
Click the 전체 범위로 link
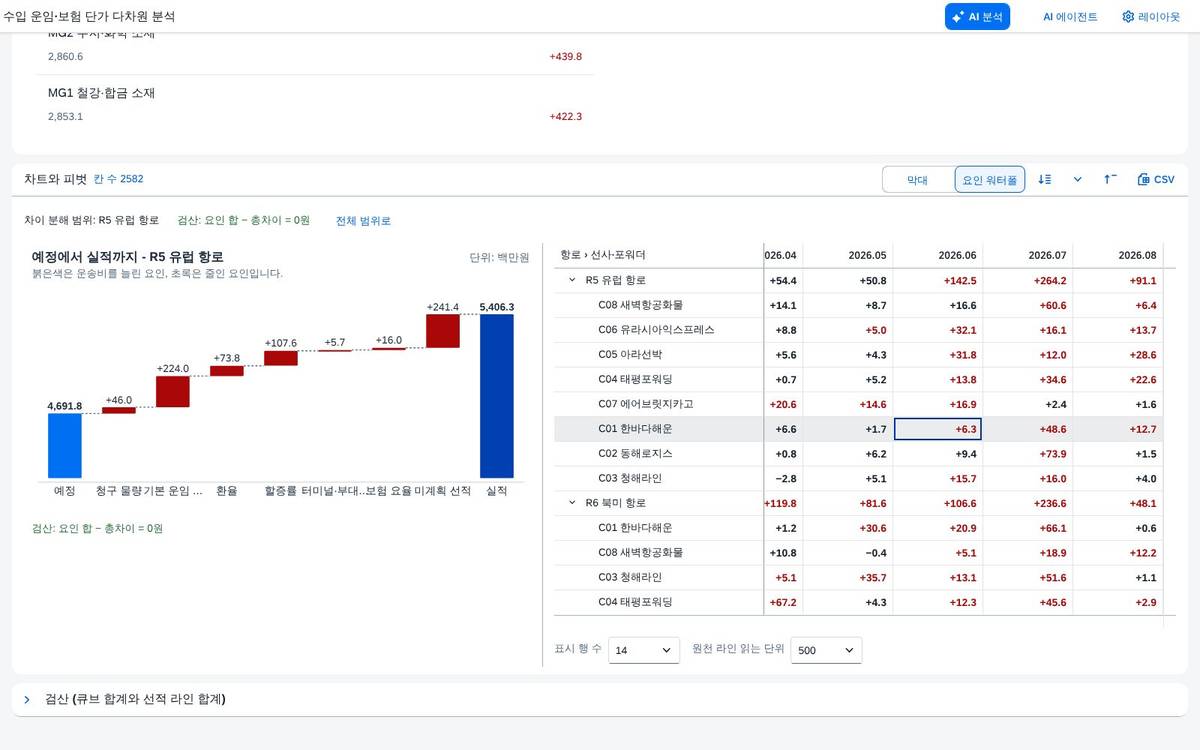pyautogui.click(x=363, y=220)
